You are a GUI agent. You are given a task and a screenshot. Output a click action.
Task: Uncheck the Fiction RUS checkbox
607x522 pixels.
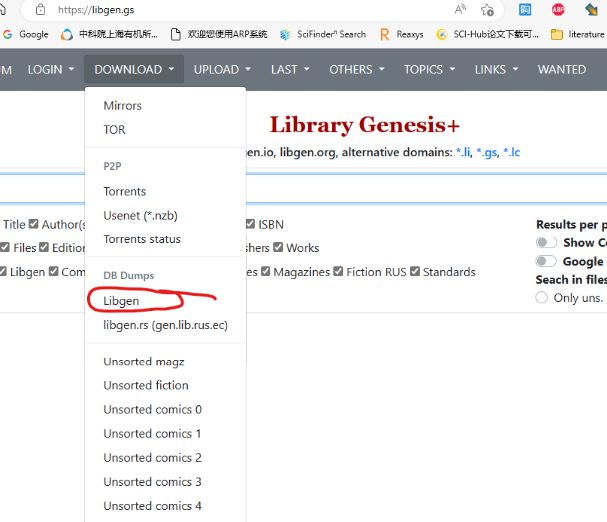(340, 272)
